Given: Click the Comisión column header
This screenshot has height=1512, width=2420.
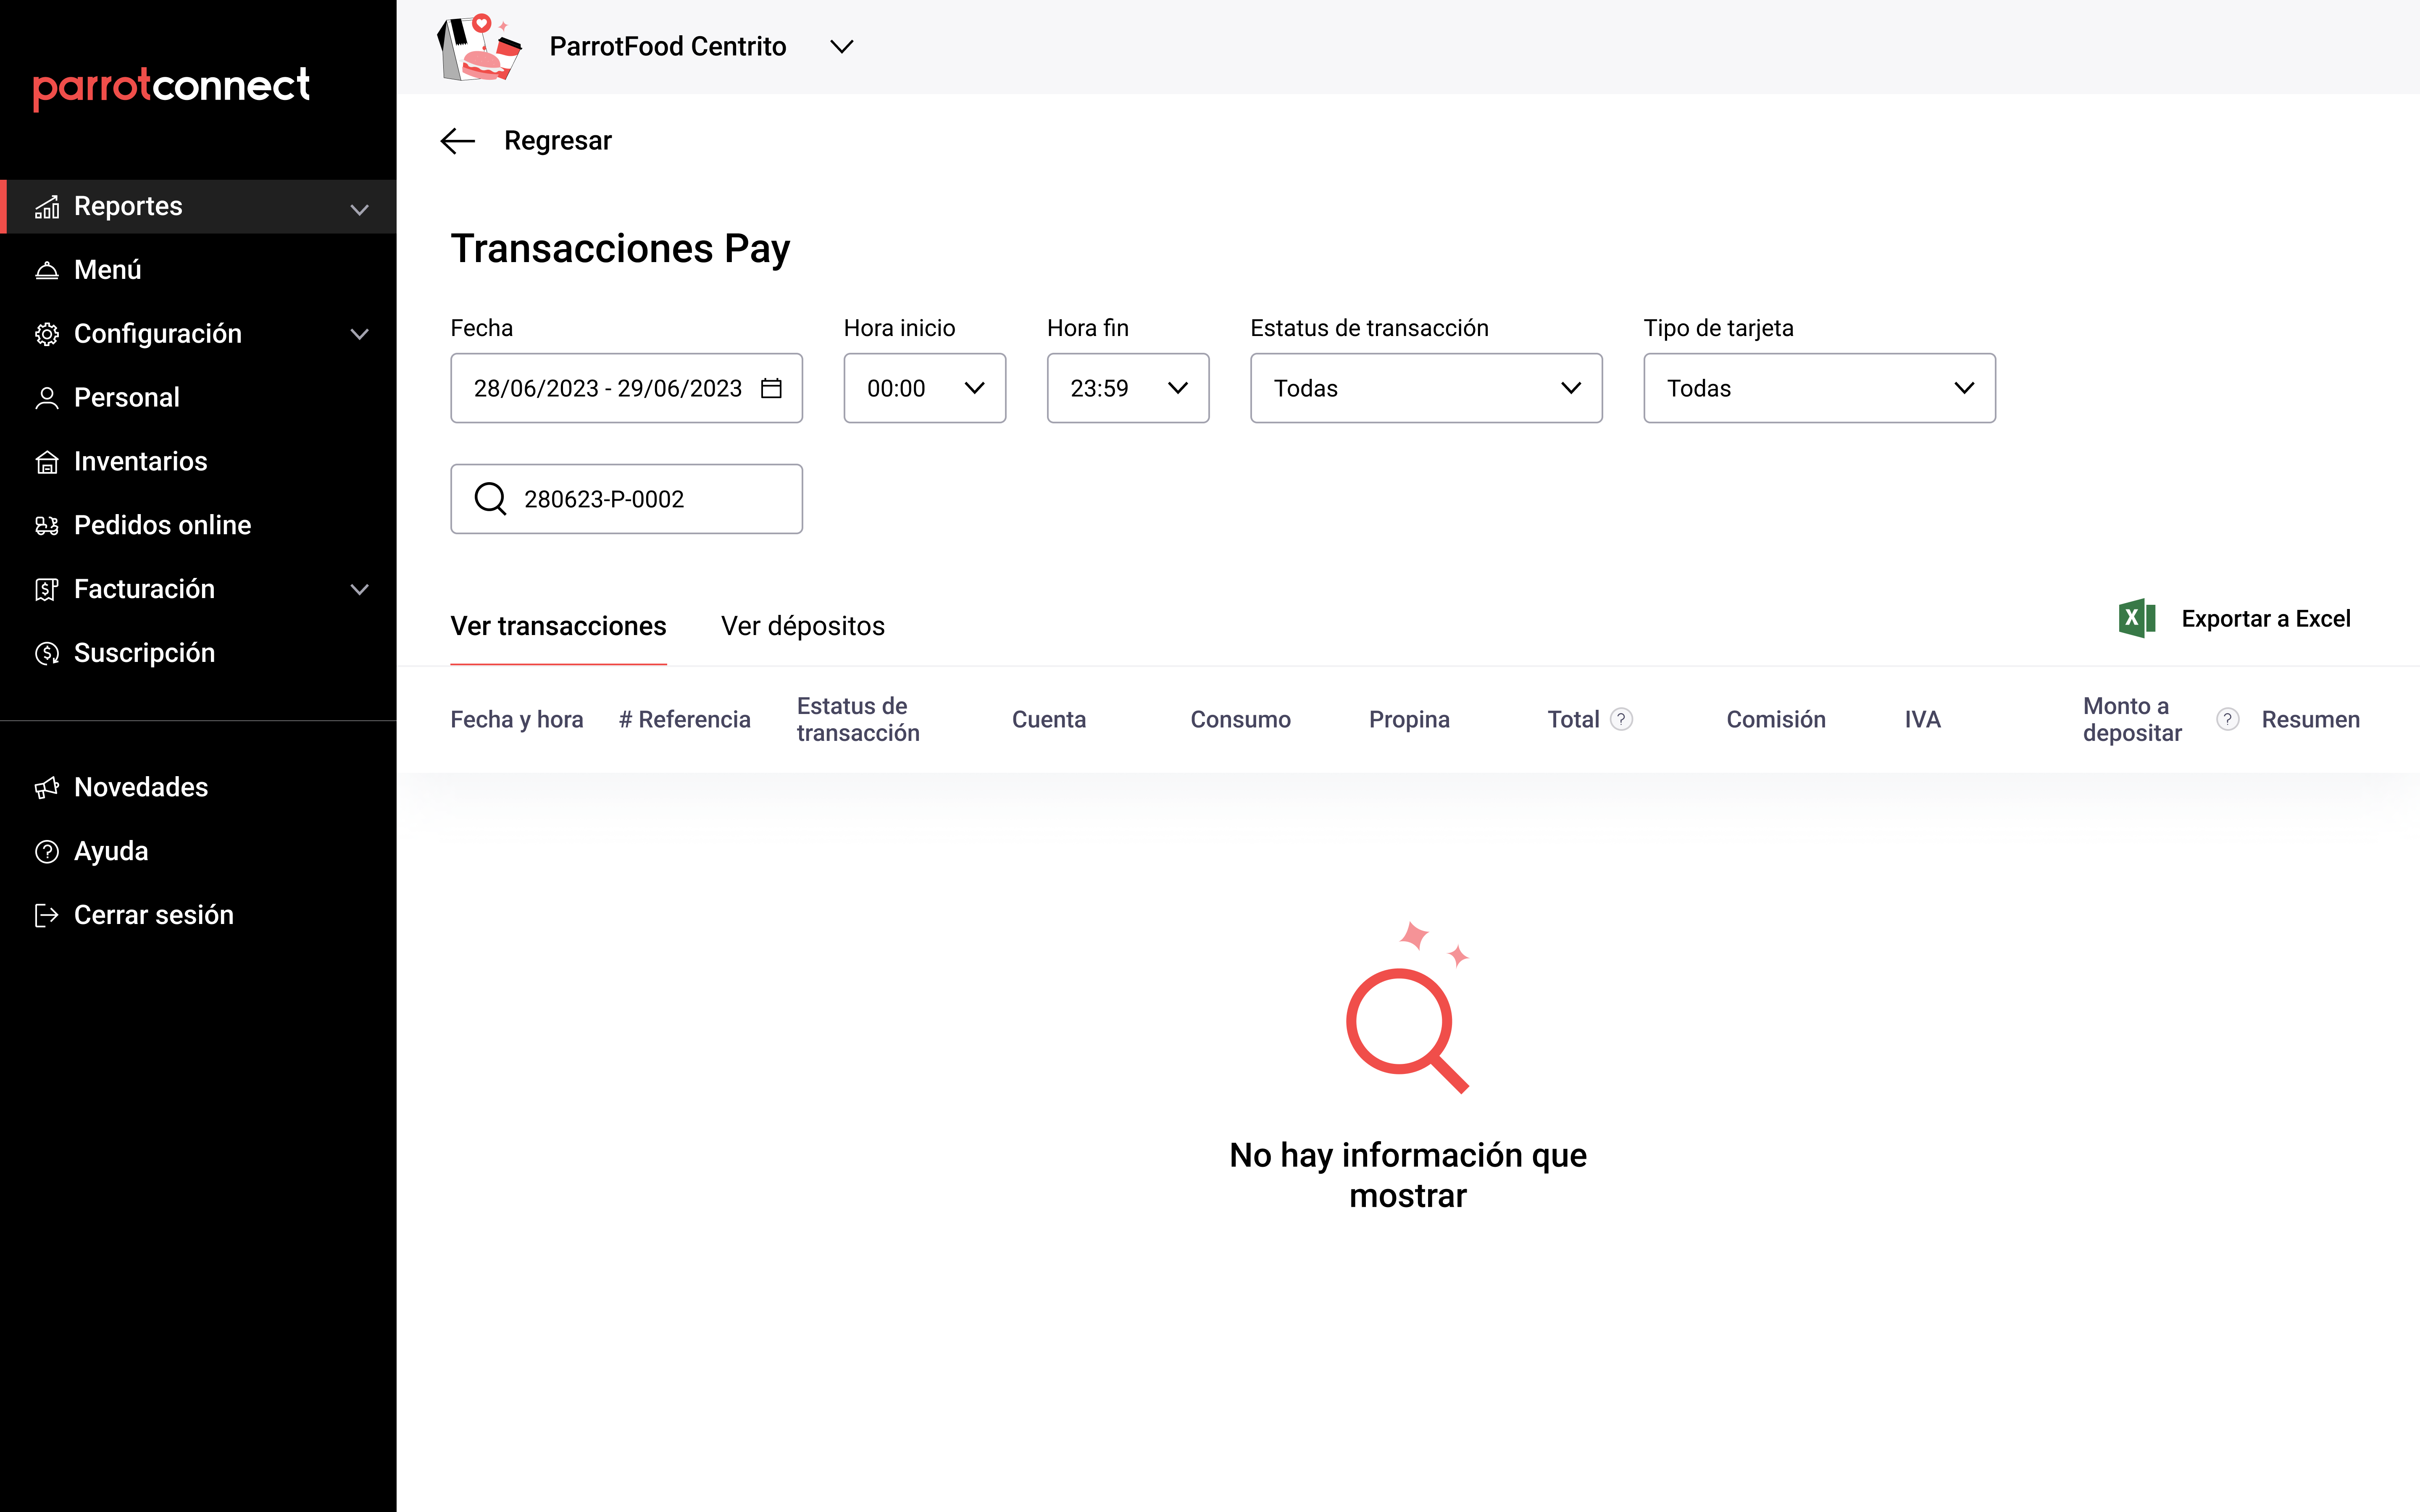Looking at the screenshot, I should point(1776,720).
